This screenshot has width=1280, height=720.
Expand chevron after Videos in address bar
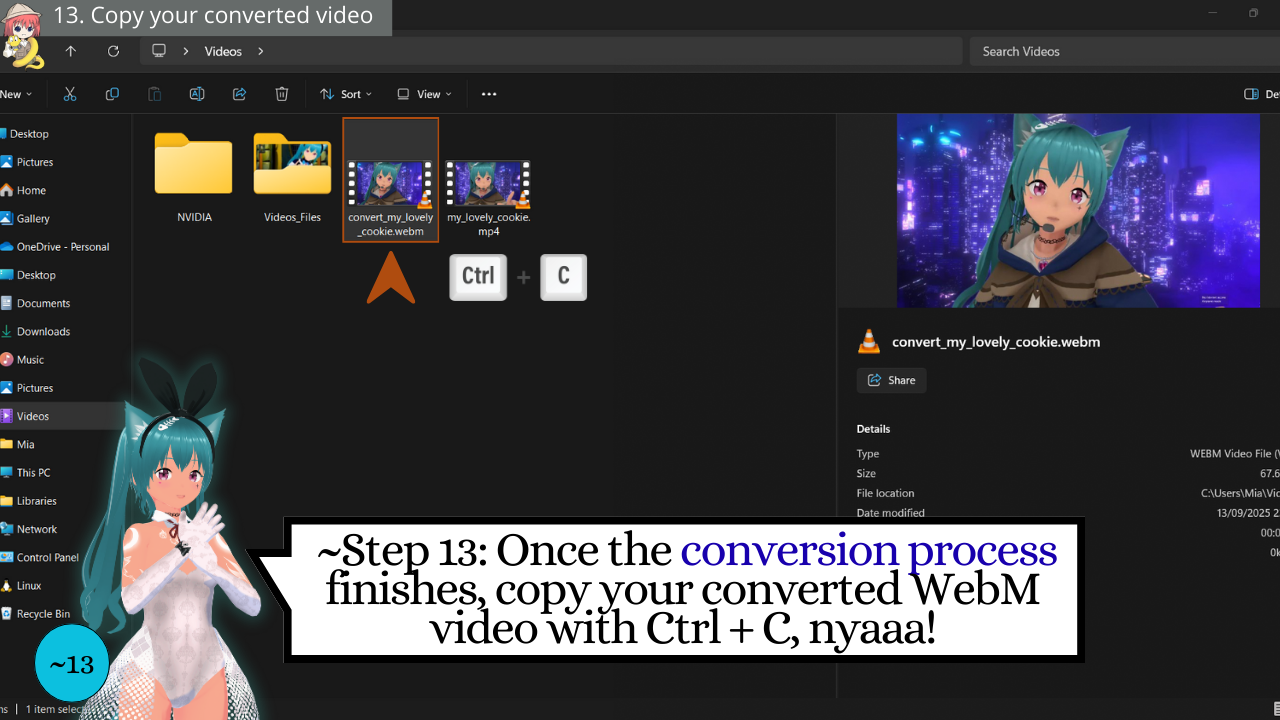coord(260,51)
